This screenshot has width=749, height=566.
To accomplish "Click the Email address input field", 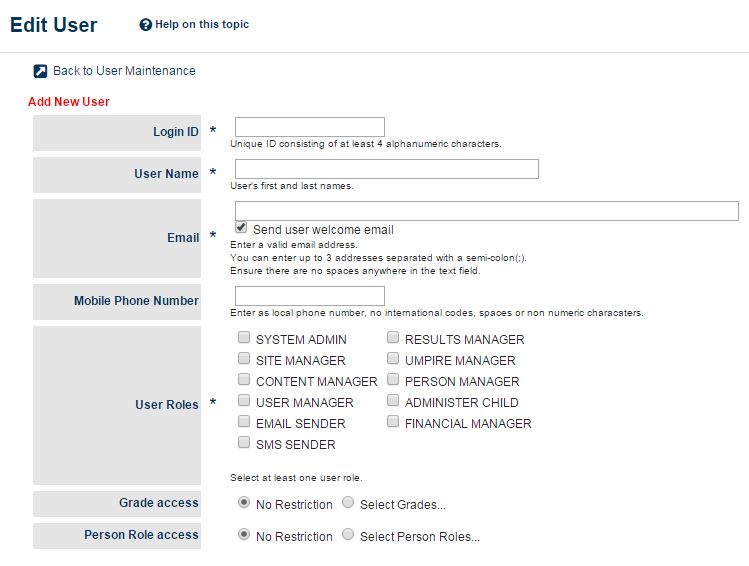I will coord(486,211).
